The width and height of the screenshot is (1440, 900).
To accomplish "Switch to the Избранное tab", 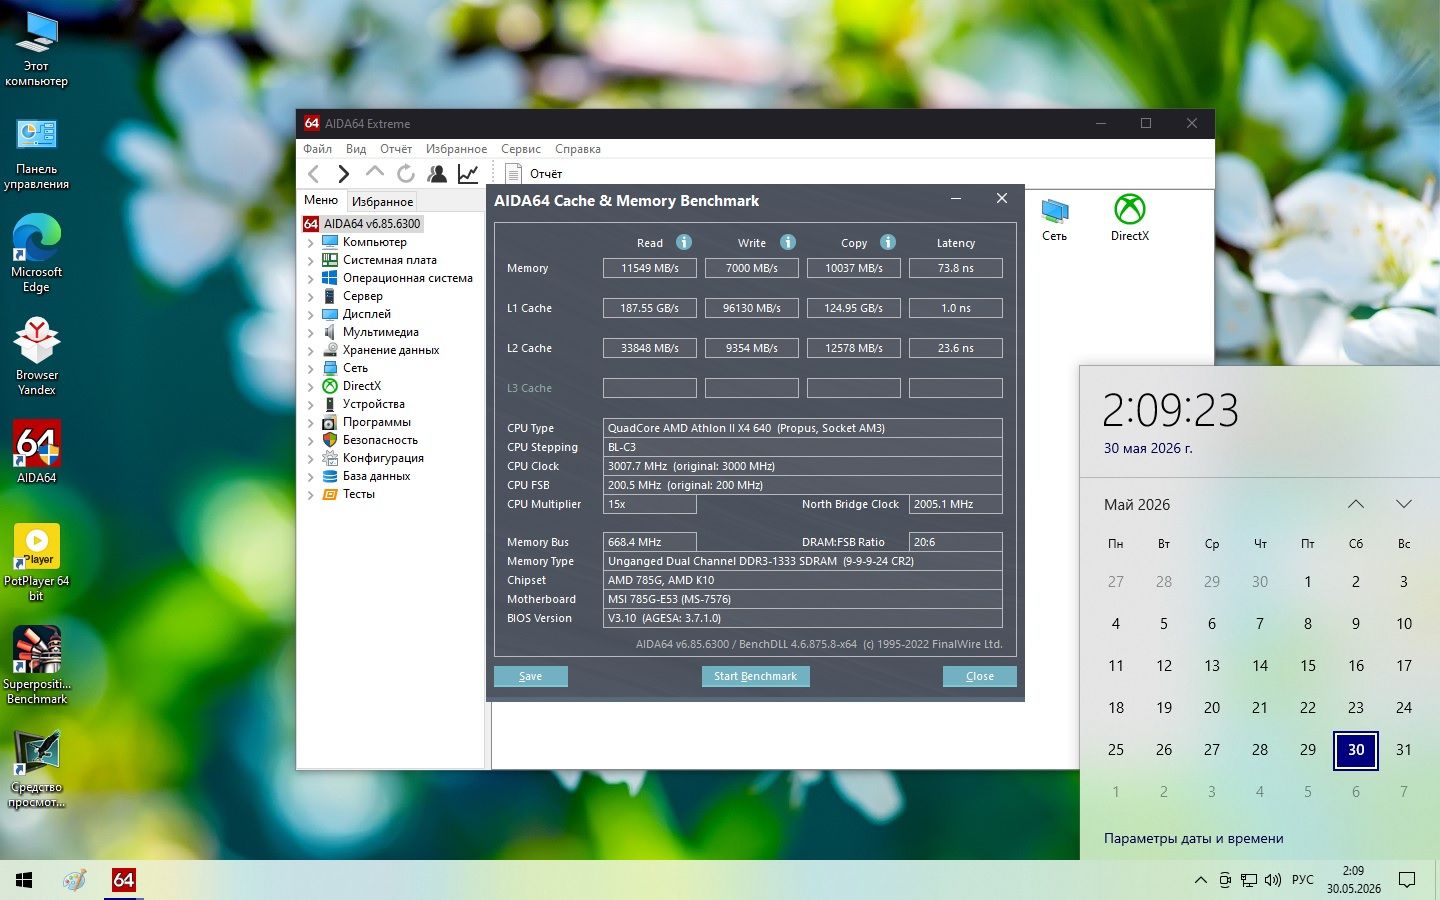I will pos(382,201).
